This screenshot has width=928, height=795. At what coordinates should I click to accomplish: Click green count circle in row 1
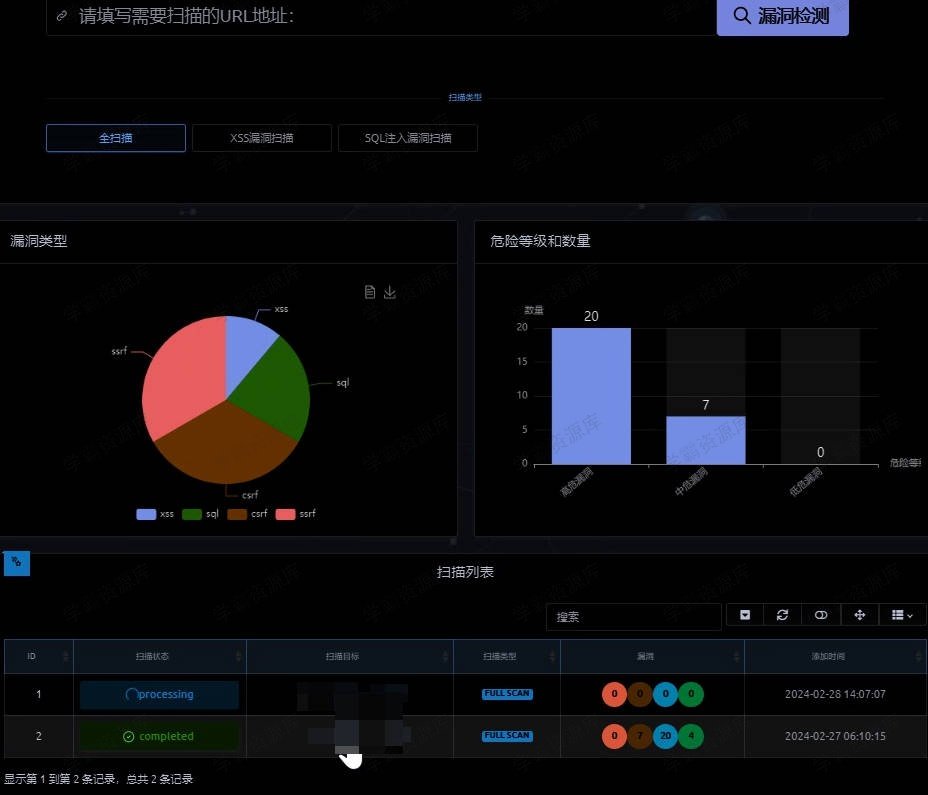tap(691, 694)
